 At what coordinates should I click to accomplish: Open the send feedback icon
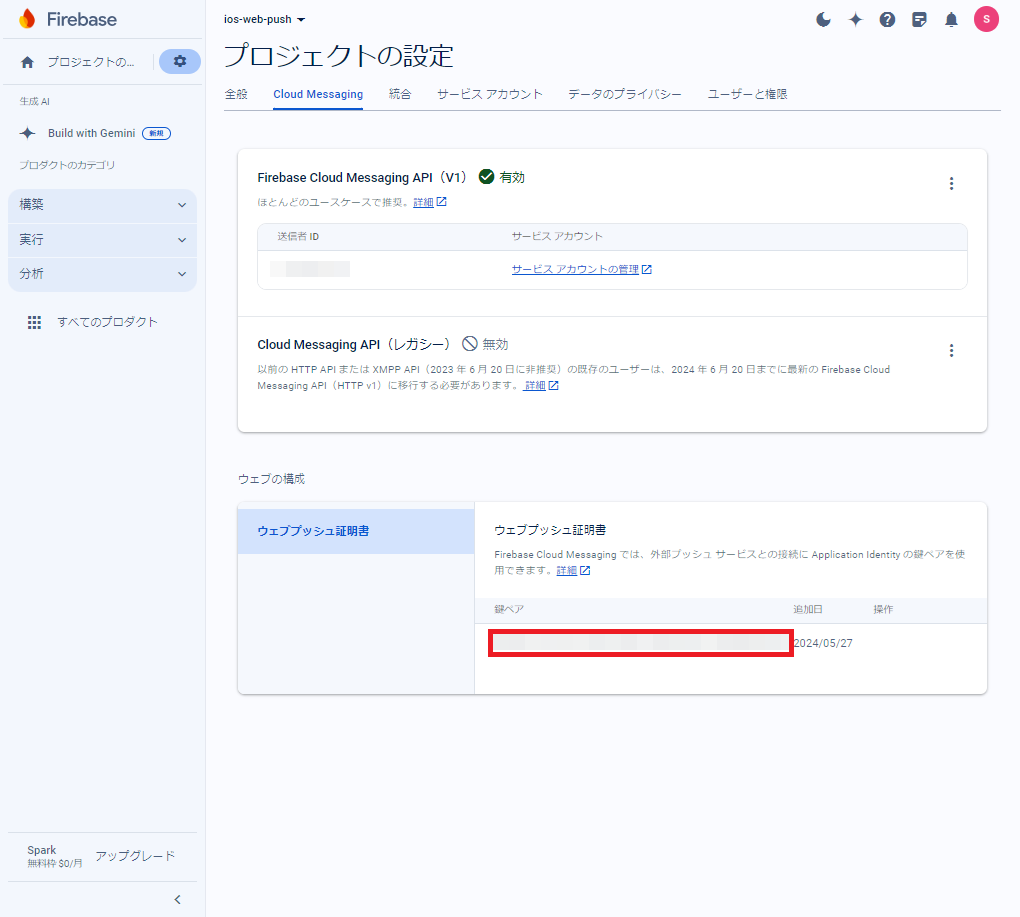(919, 18)
